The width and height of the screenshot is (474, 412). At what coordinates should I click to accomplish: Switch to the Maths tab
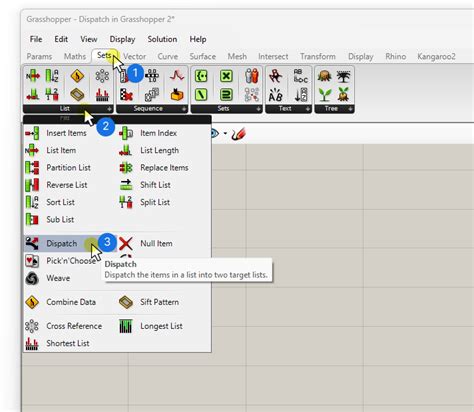point(75,56)
